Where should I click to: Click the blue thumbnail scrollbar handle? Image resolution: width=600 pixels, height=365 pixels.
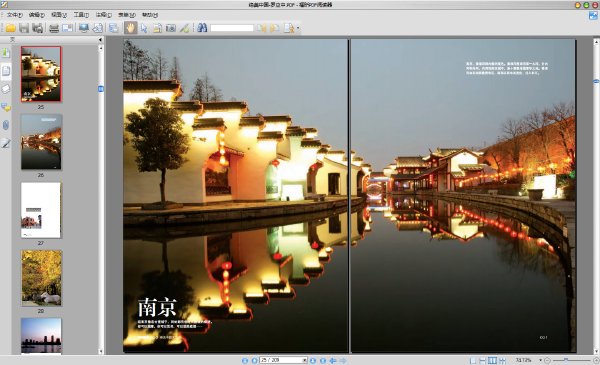[x=101, y=89]
